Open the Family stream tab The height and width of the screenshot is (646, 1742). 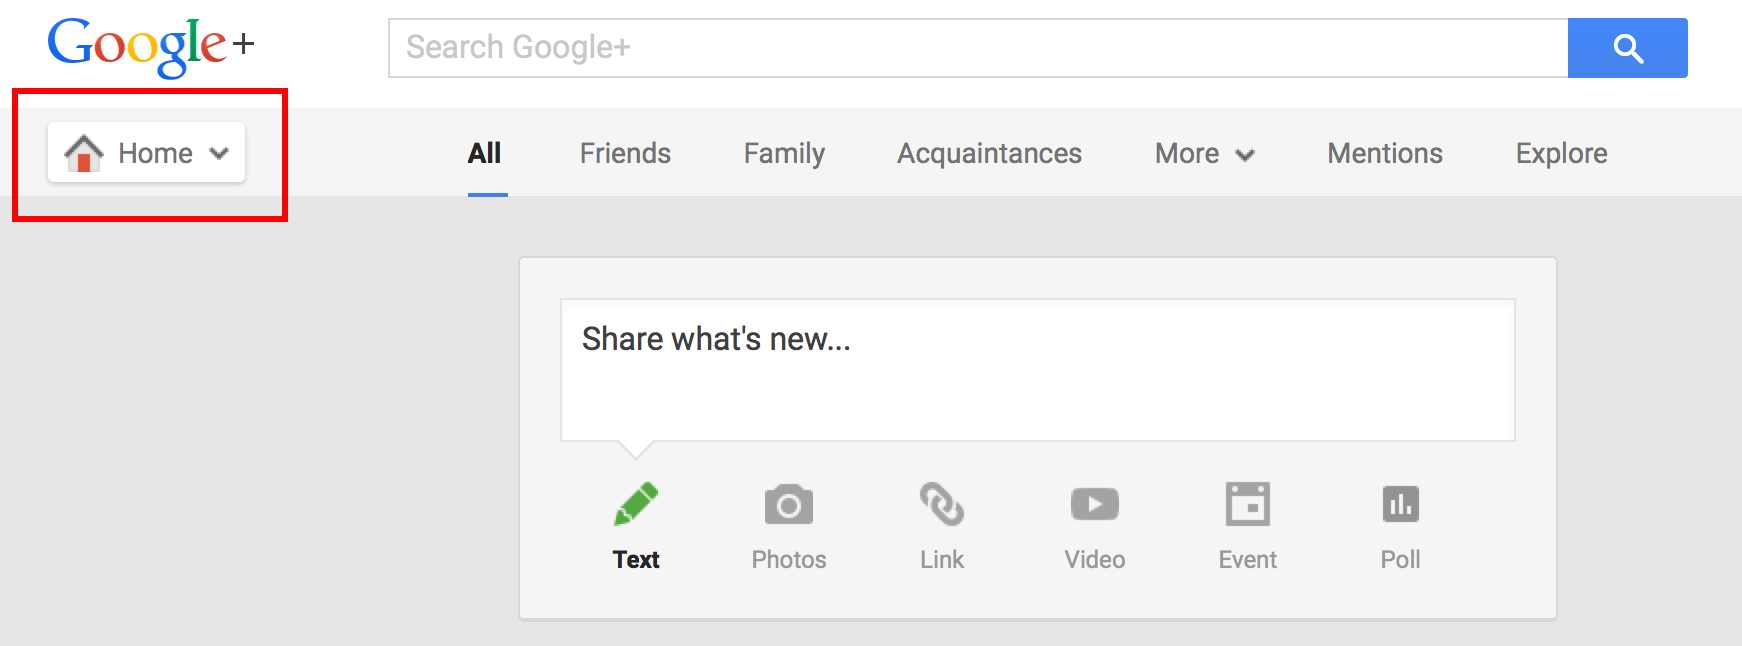[784, 154]
